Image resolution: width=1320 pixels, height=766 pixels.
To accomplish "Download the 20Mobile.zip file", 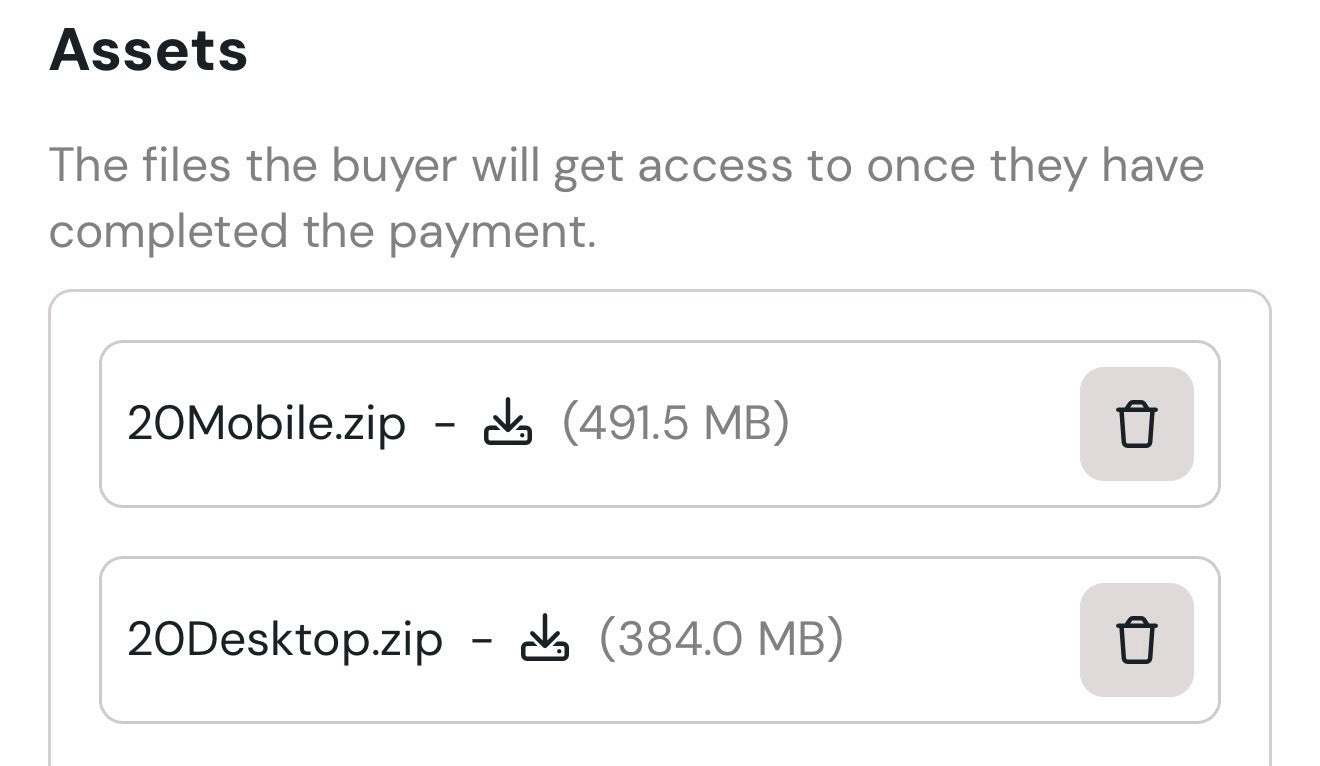I will pyautogui.click(x=508, y=423).
